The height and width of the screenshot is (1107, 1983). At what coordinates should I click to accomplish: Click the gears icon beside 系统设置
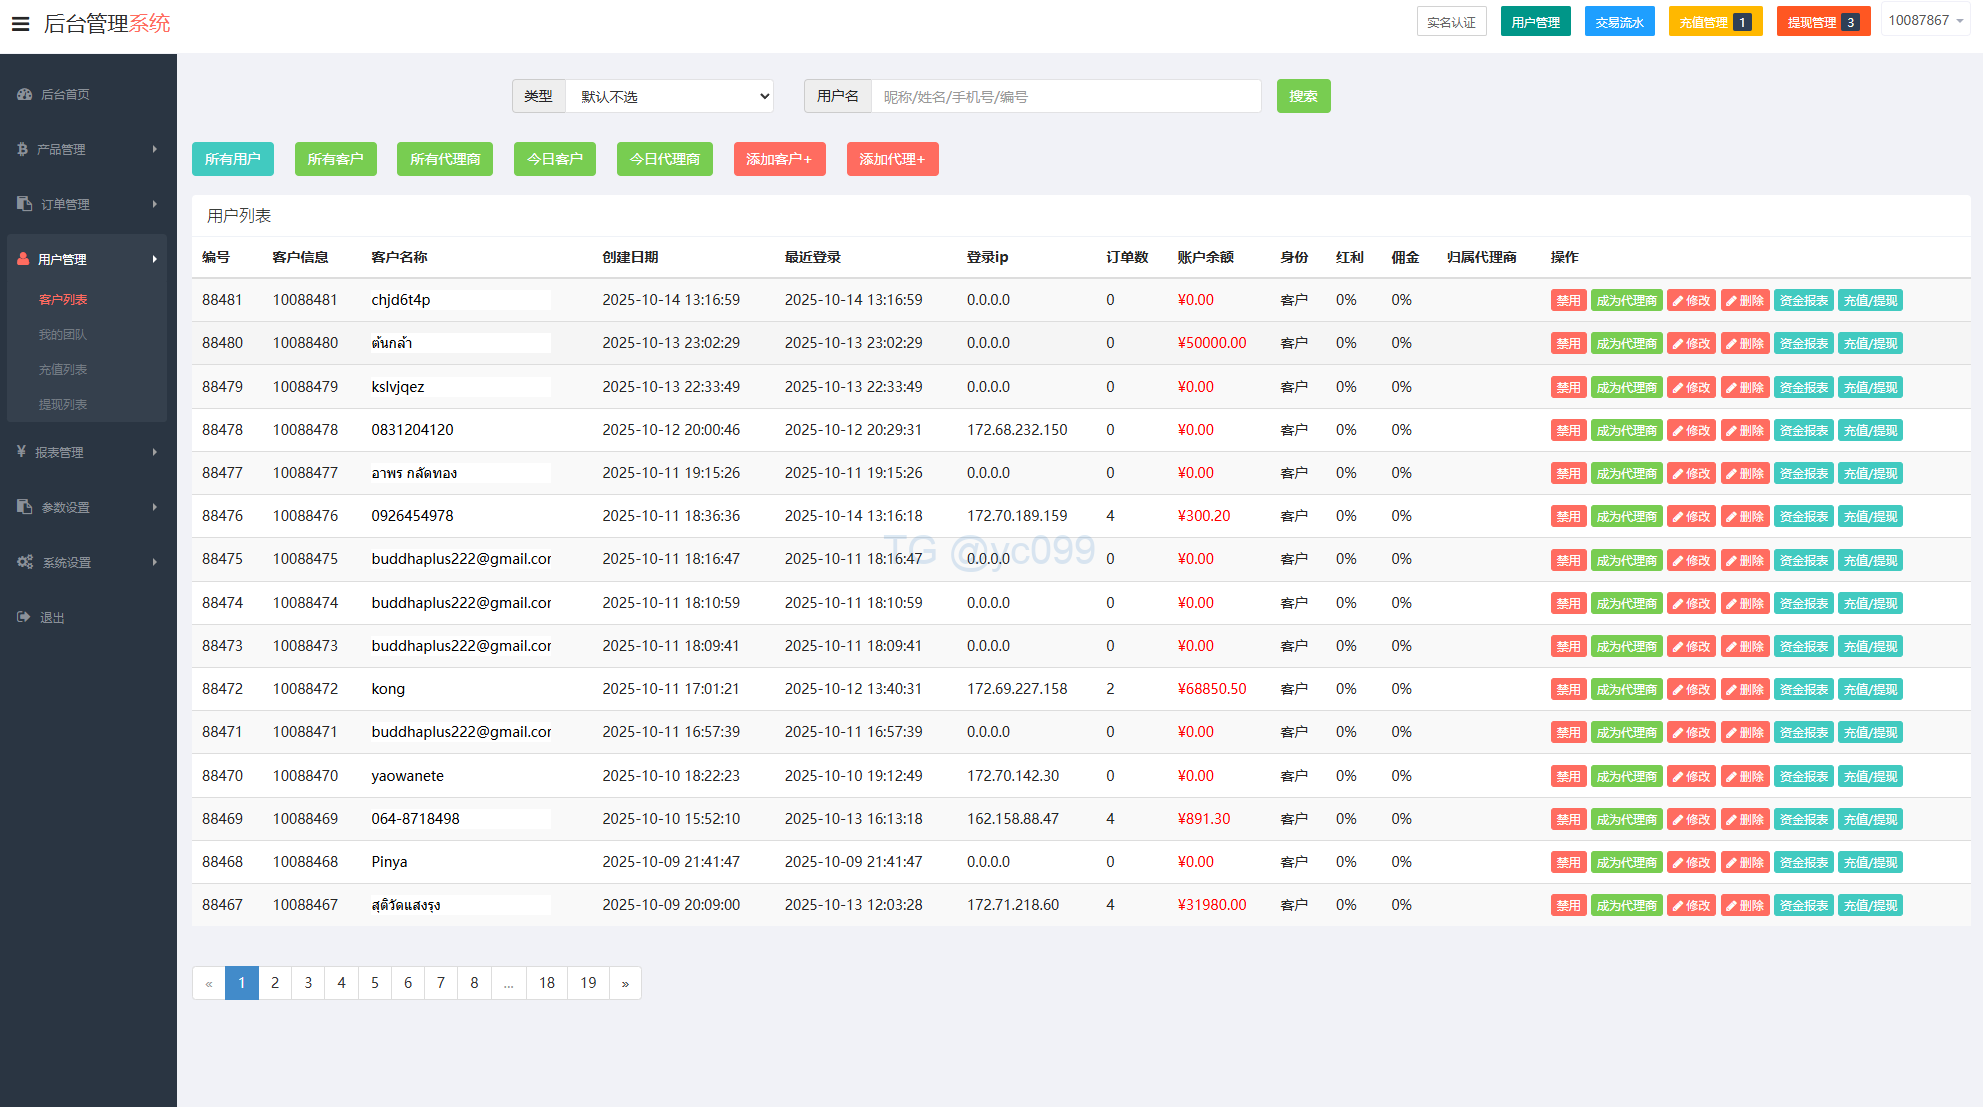[x=25, y=562]
